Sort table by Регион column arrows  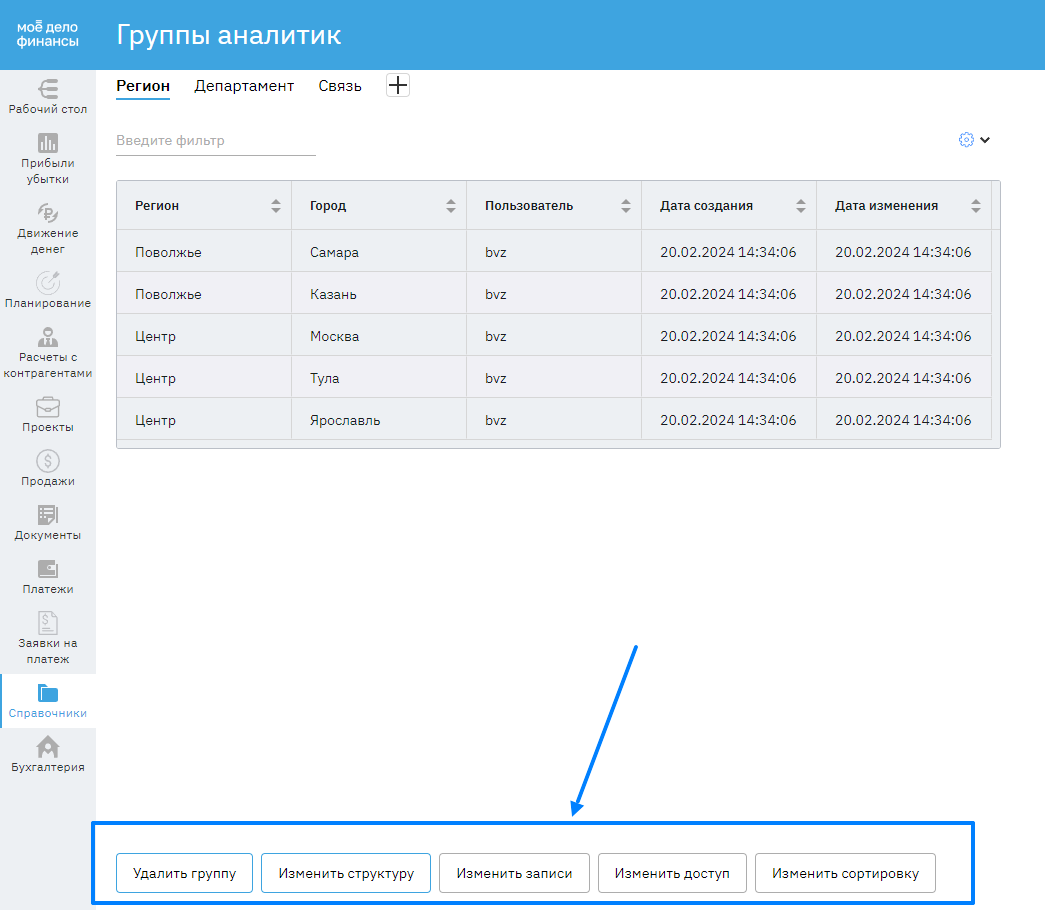276,206
